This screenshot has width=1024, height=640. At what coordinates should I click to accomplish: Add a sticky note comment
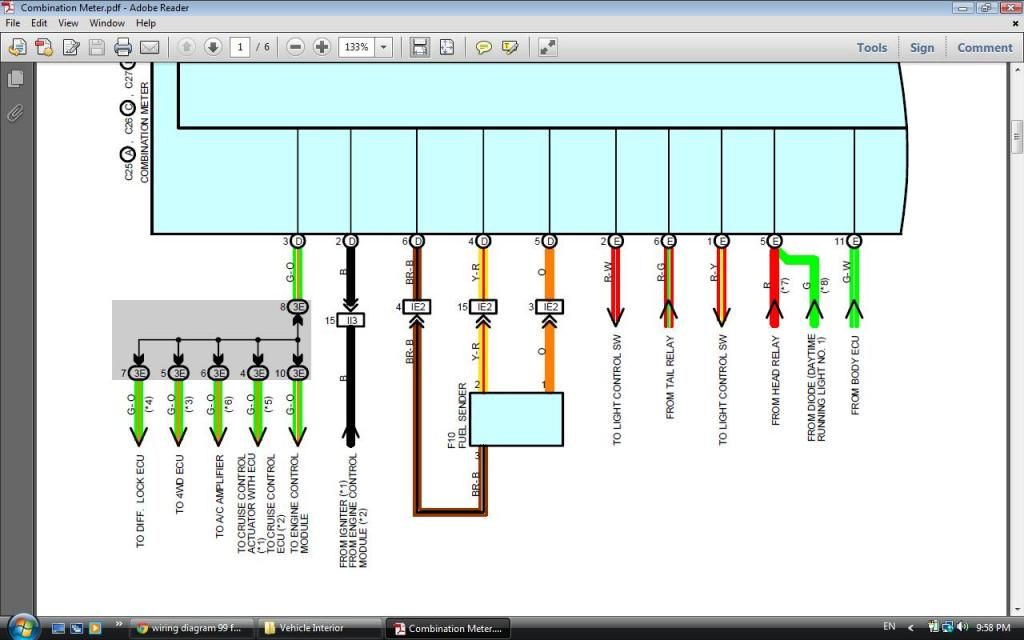tap(484, 47)
